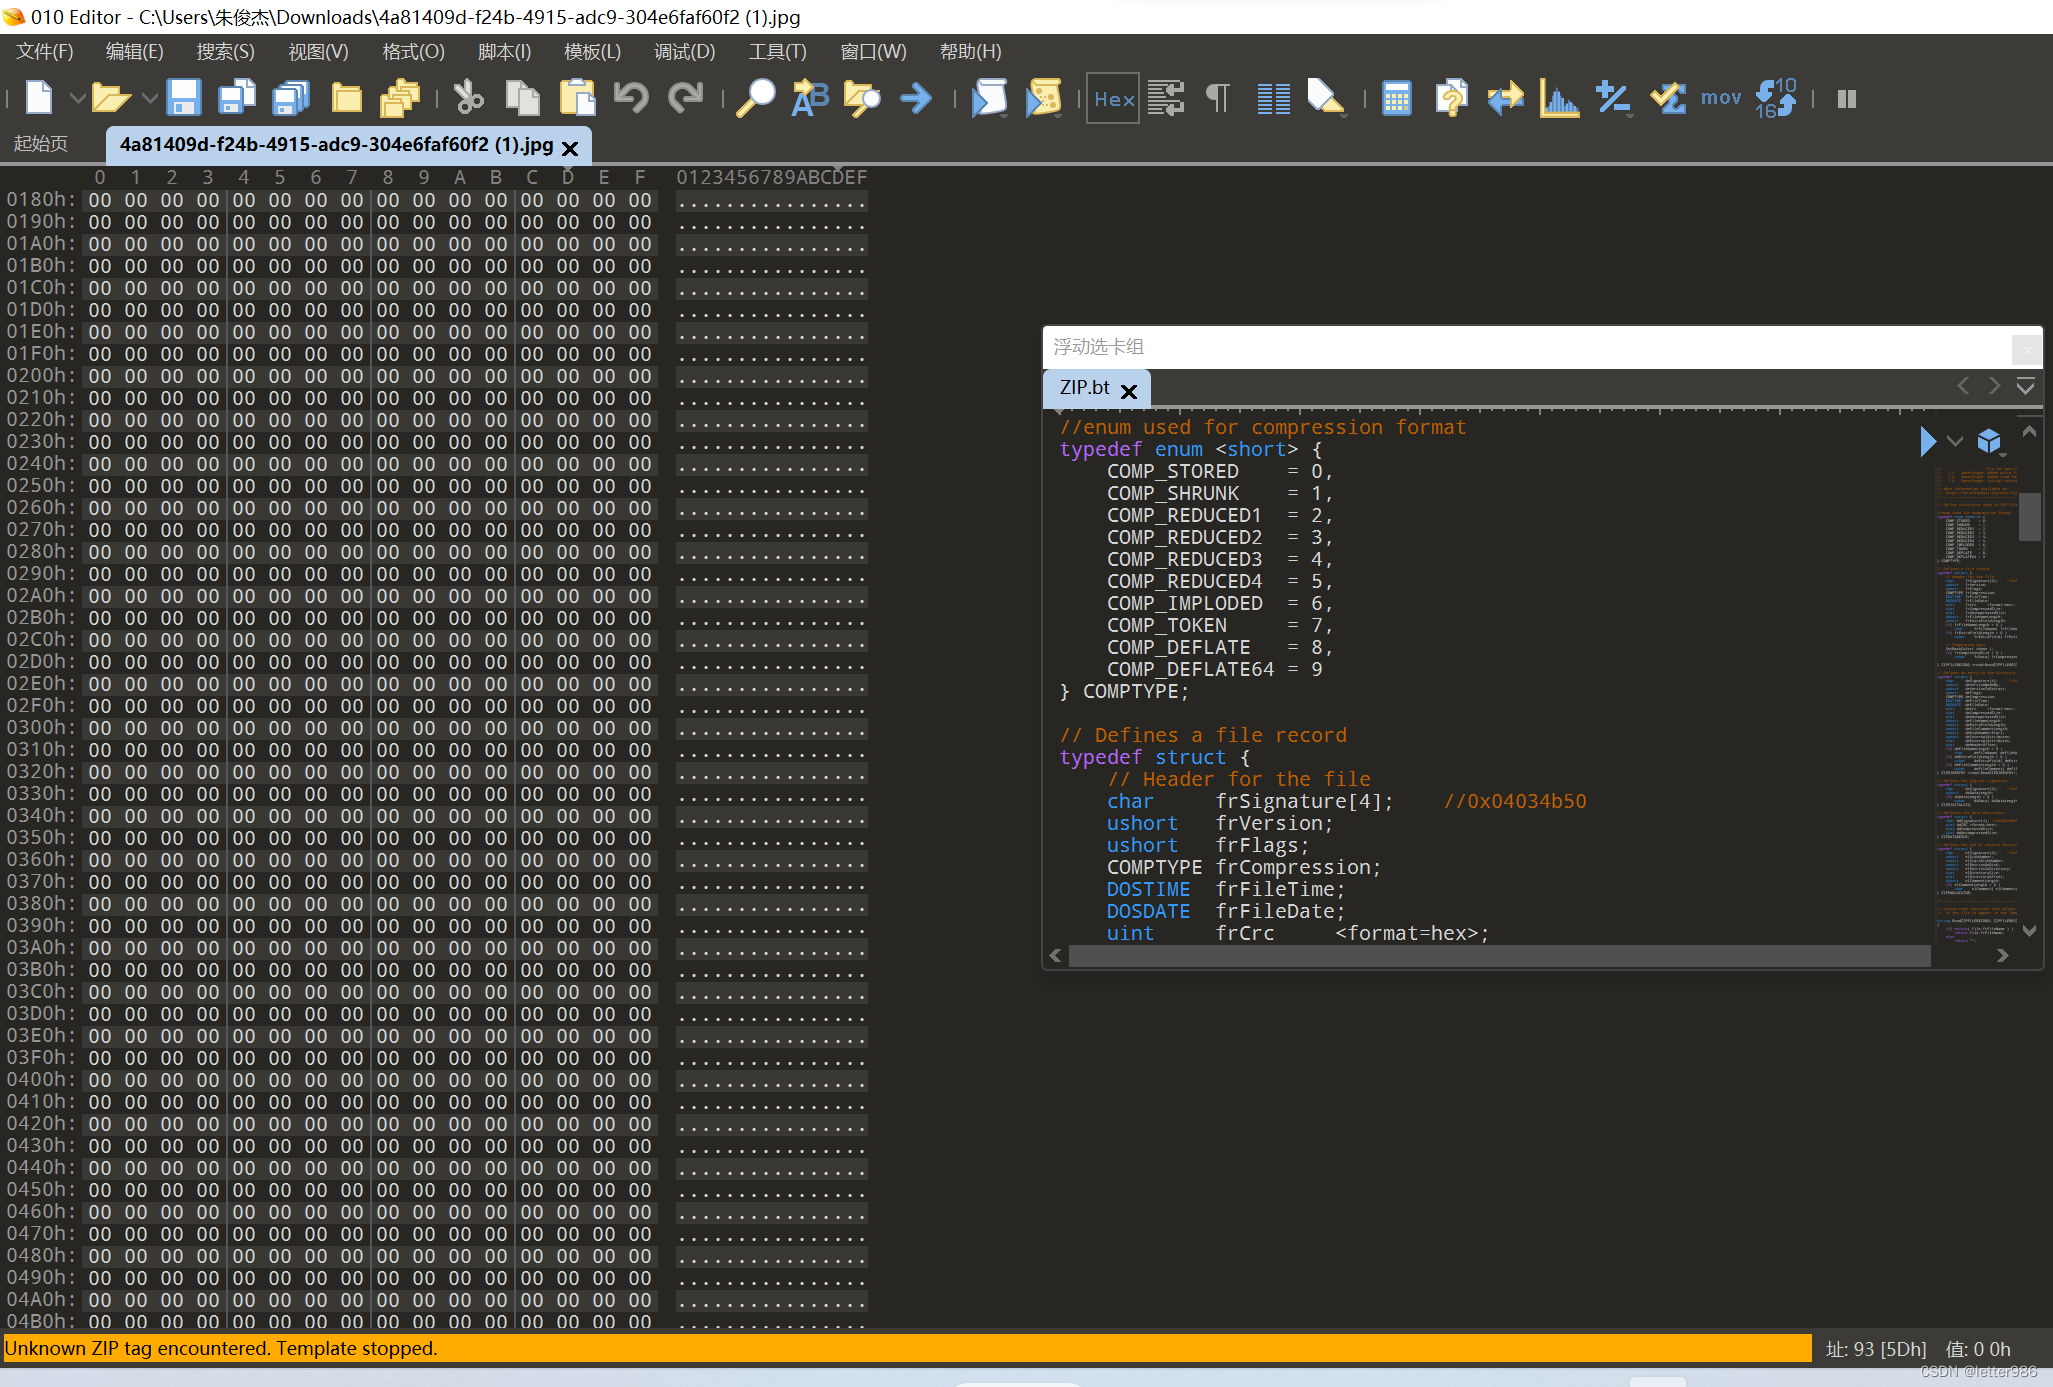Image resolution: width=2053 pixels, height=1387 pixels.
Task: Open the Calculator tool icon
Action: tap(1396, 98)
